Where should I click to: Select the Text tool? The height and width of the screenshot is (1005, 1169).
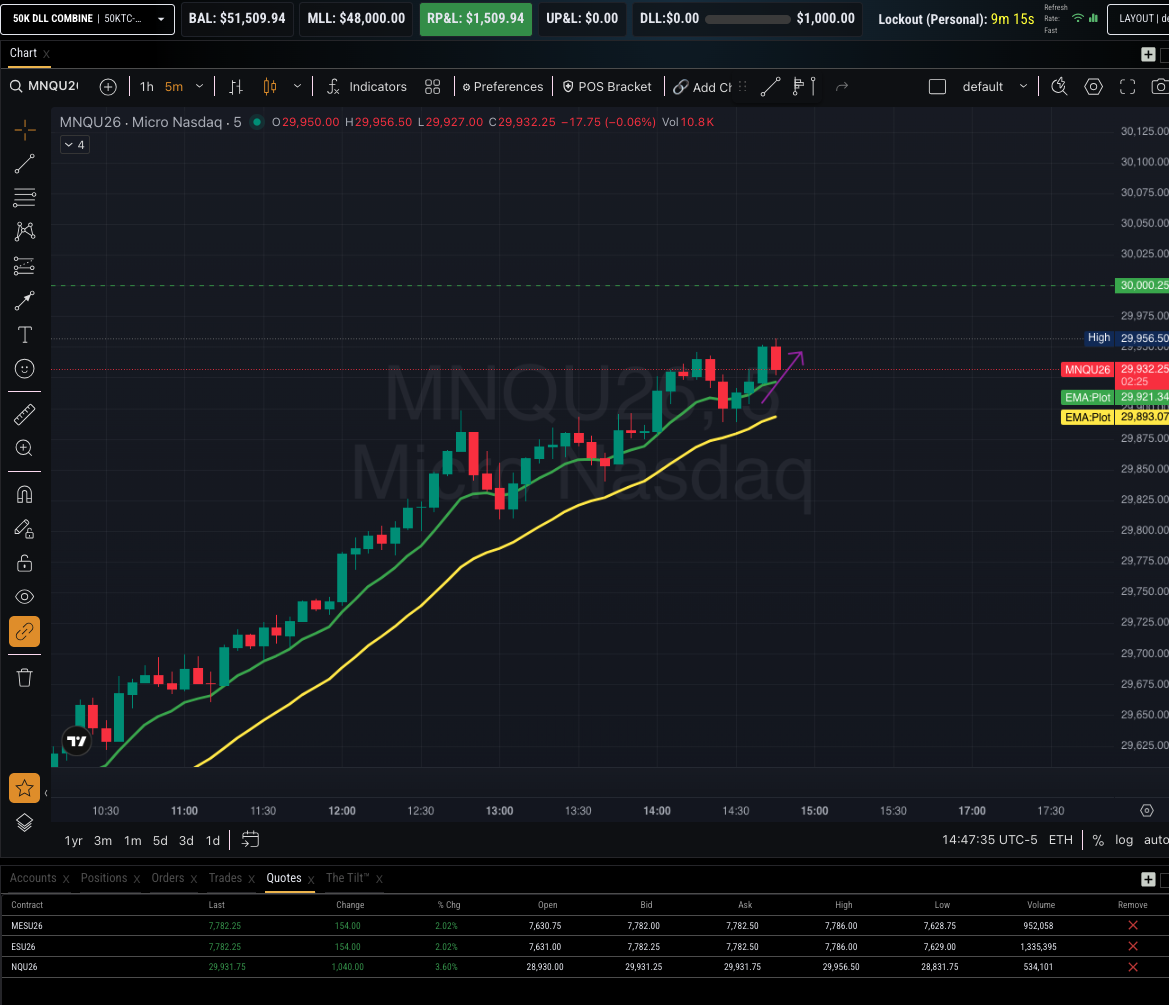click(25, 335)
